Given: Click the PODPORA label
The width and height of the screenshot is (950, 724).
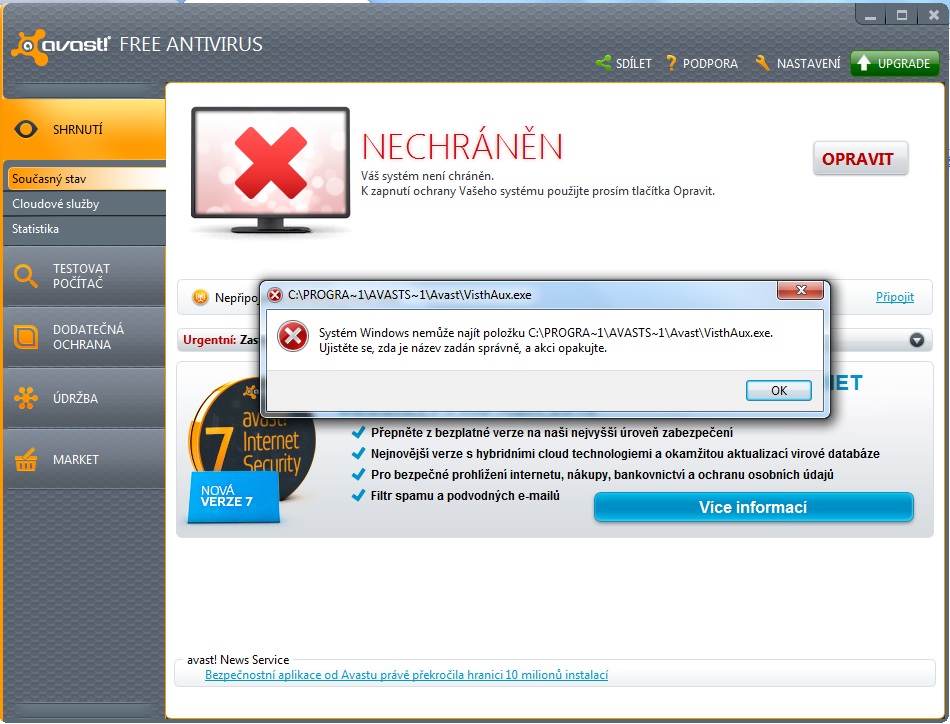Looking at the screenshot, I should tap(710, 63).
